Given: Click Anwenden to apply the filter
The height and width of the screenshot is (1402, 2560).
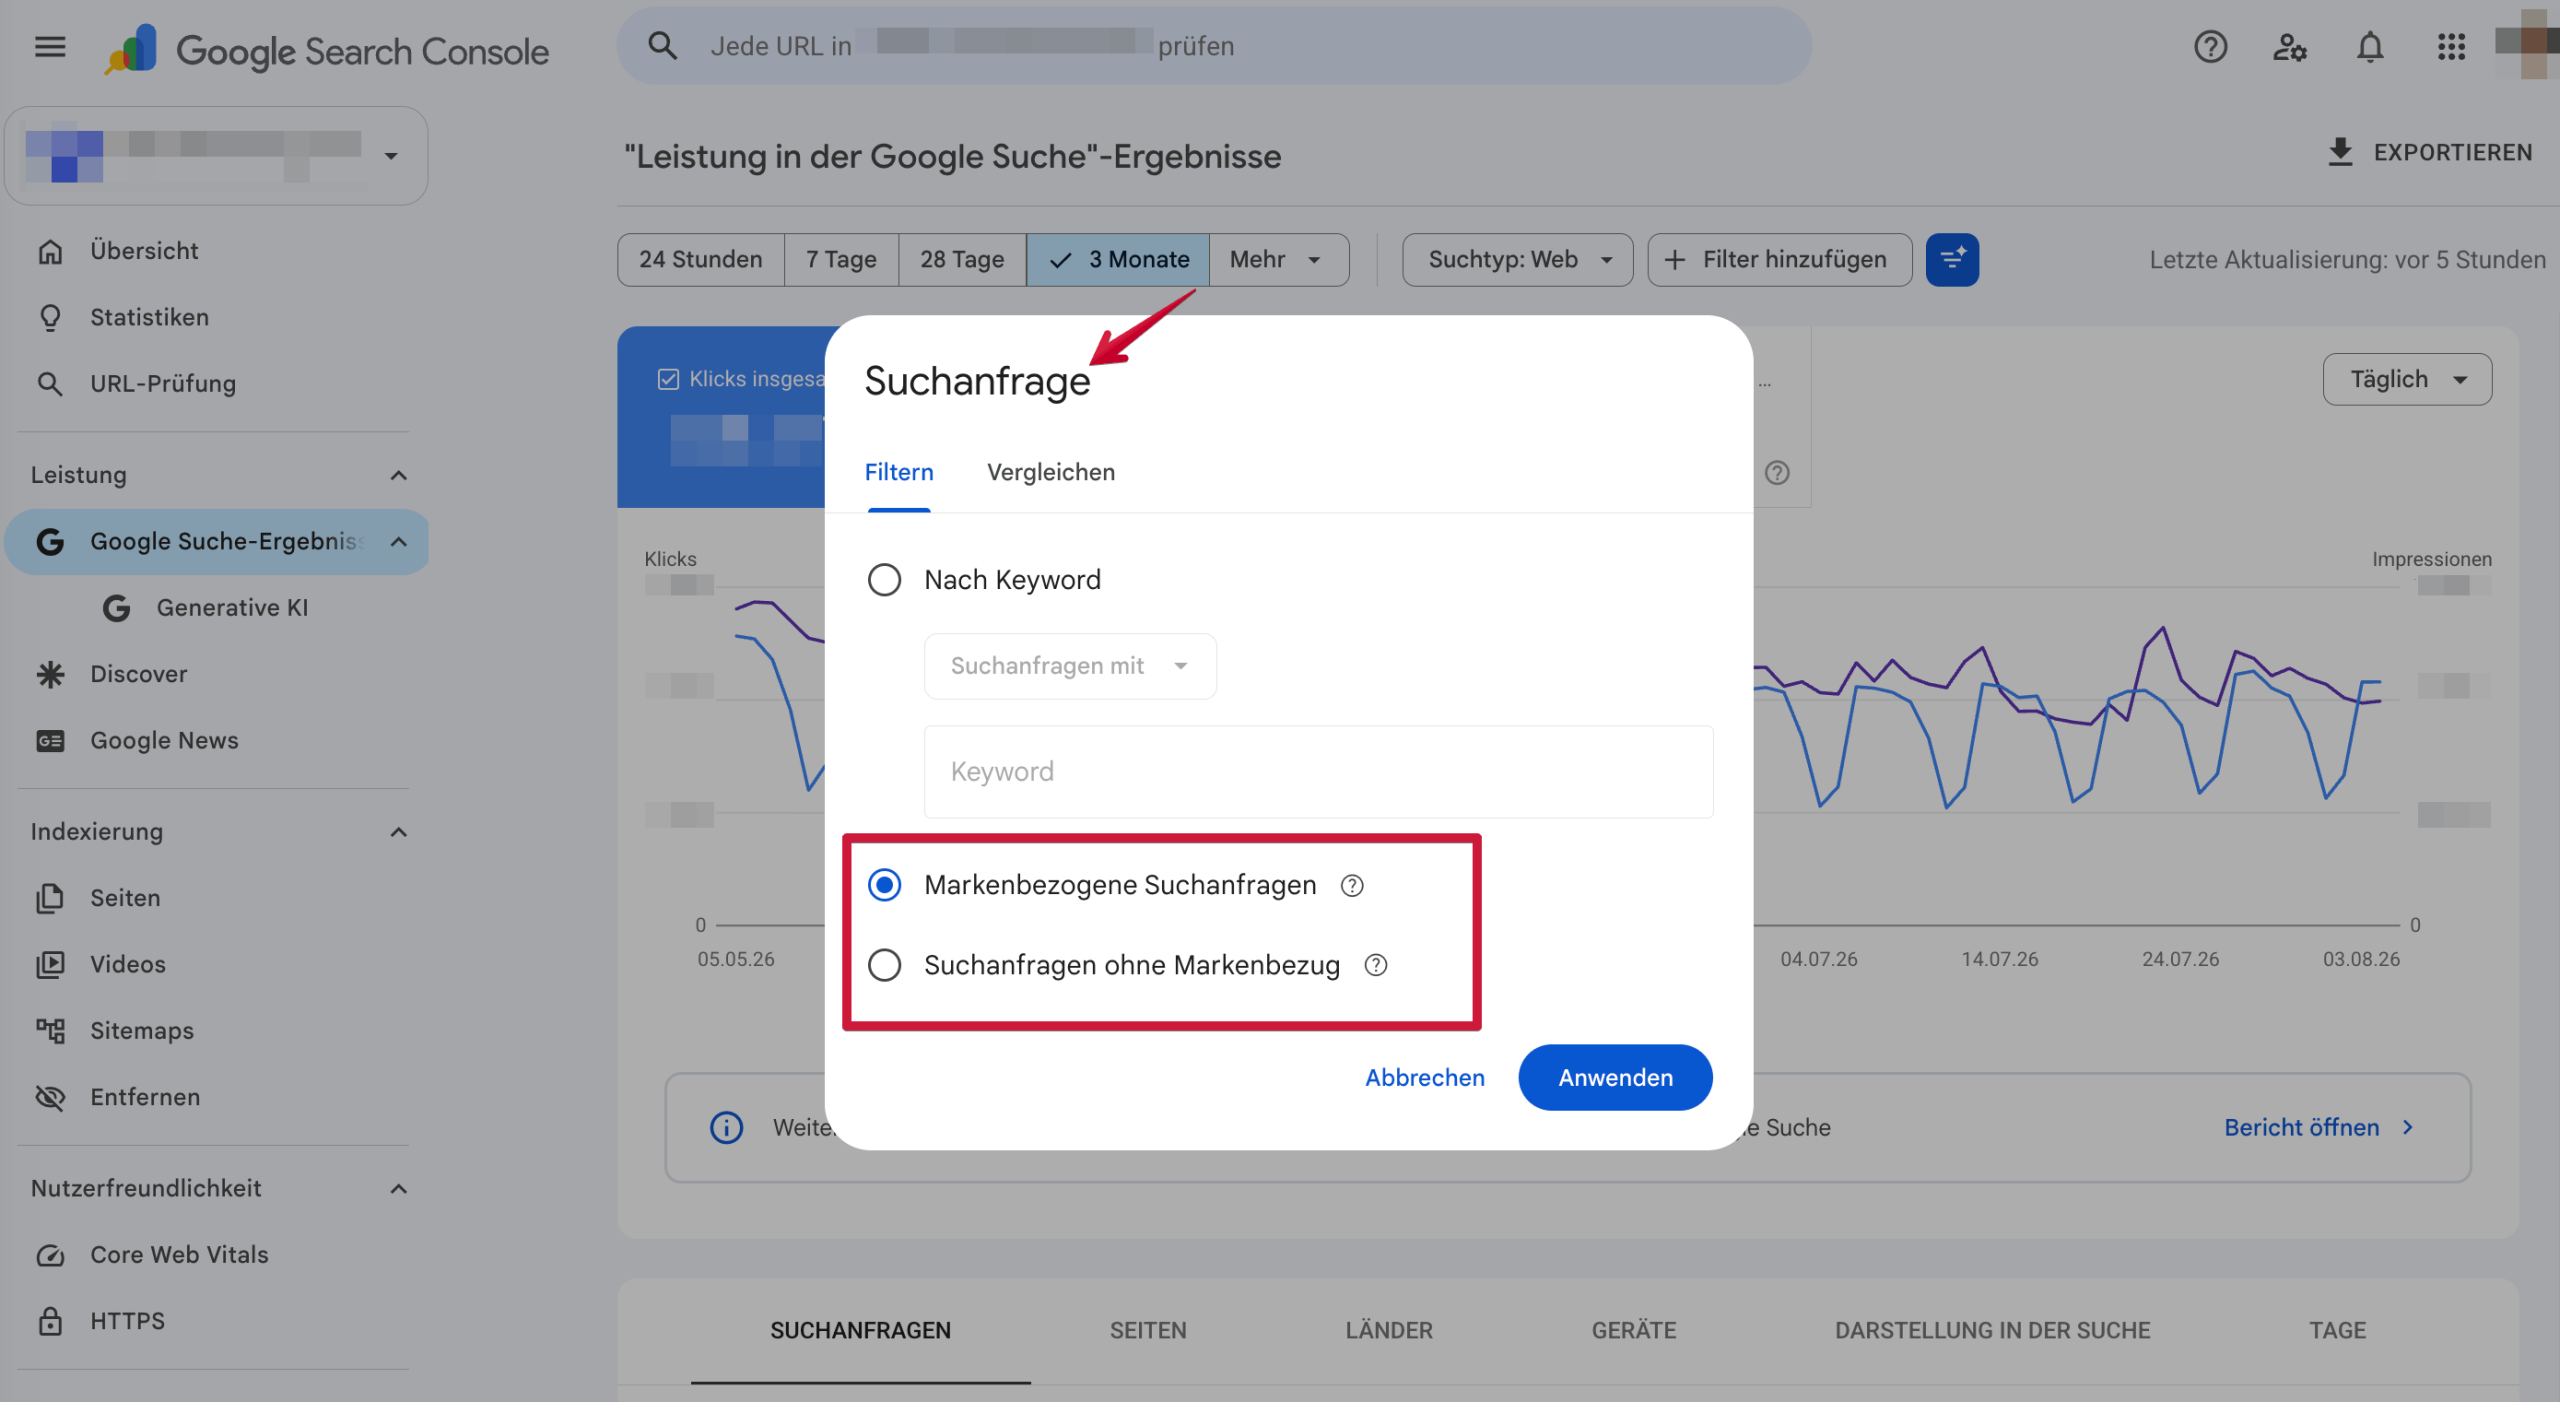Looking at the screenshot, I should pos(1615,1078).
